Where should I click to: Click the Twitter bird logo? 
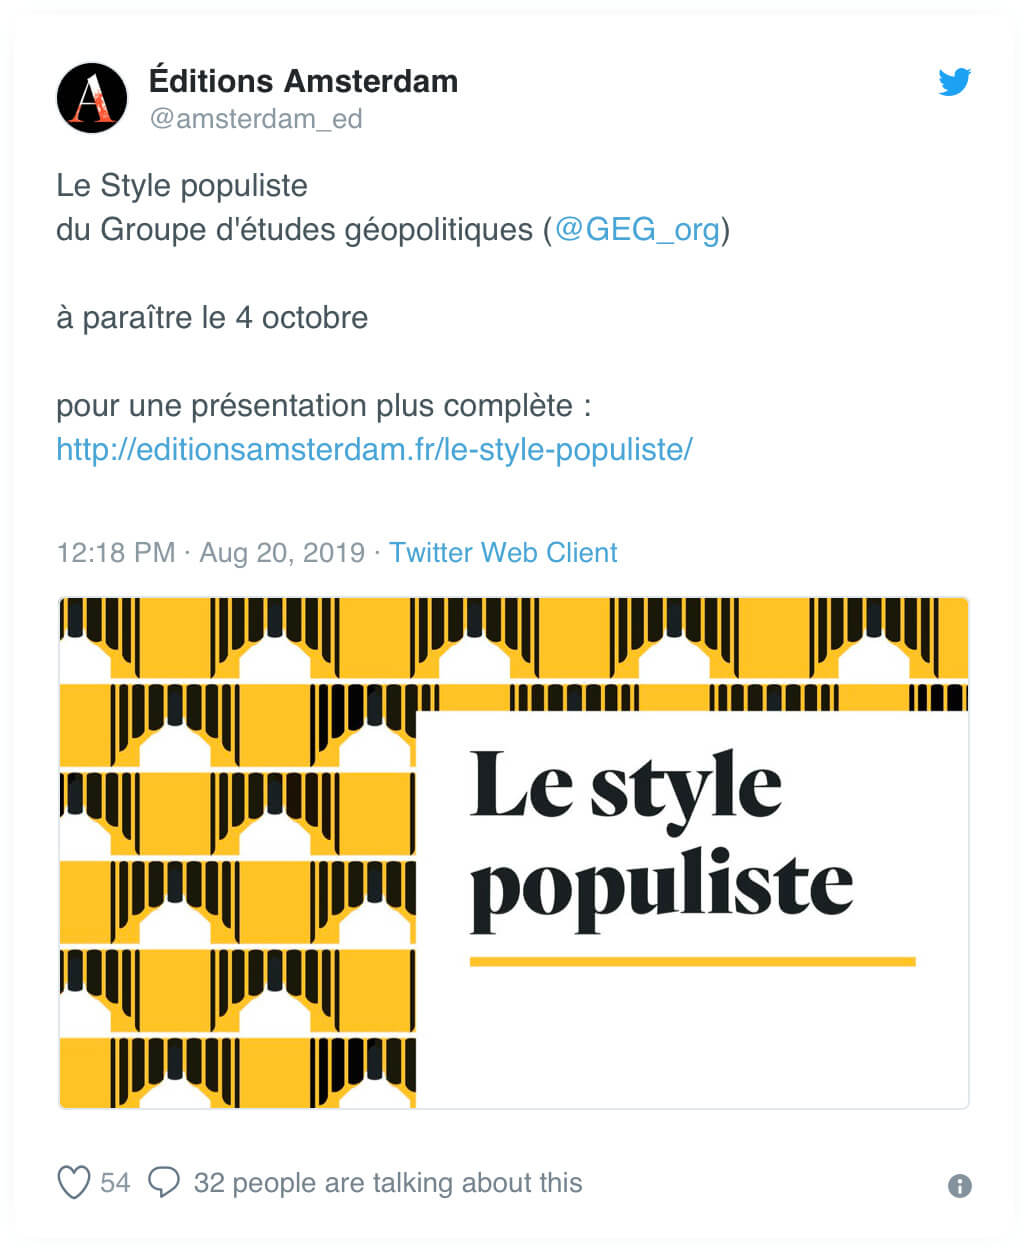click(954, 82)
